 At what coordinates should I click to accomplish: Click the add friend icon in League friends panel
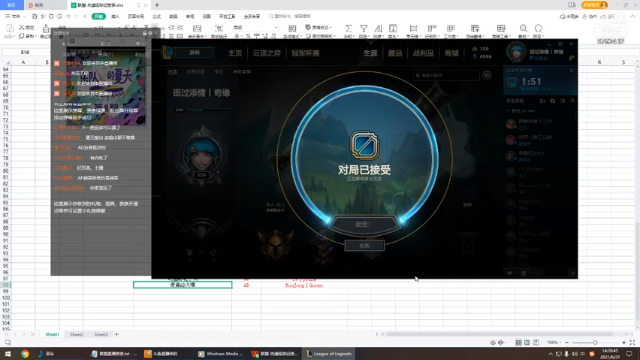pos(542,101)
